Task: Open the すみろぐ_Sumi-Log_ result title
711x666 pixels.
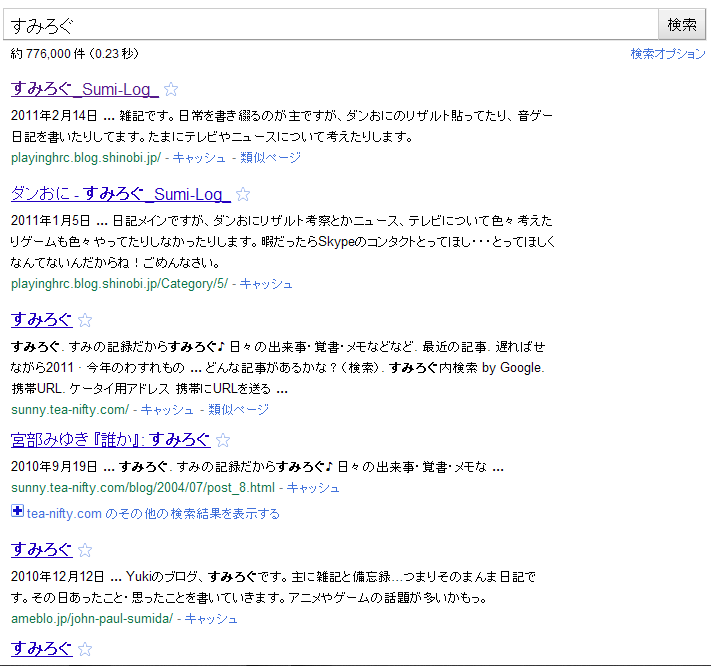Action: pos(85,89)
